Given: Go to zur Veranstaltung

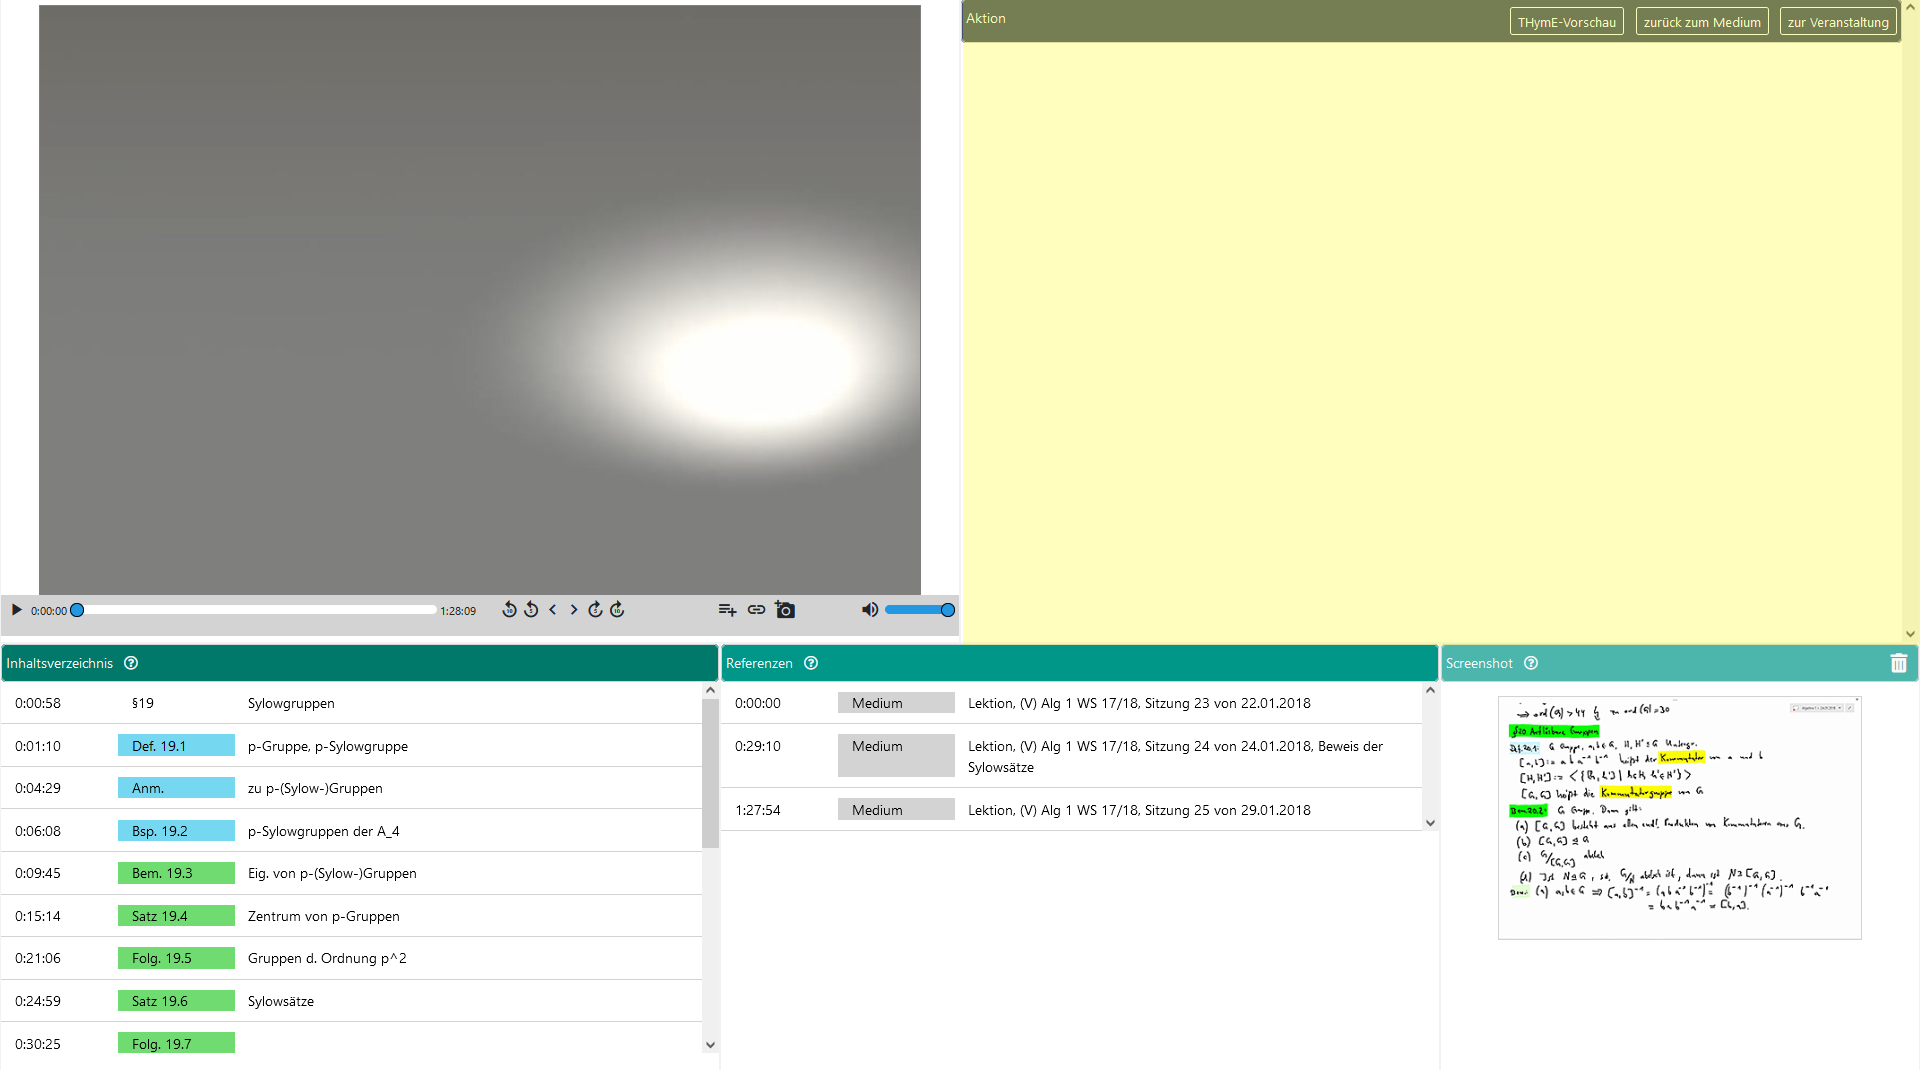Looking at the screenshot, I should [1838, 22].
